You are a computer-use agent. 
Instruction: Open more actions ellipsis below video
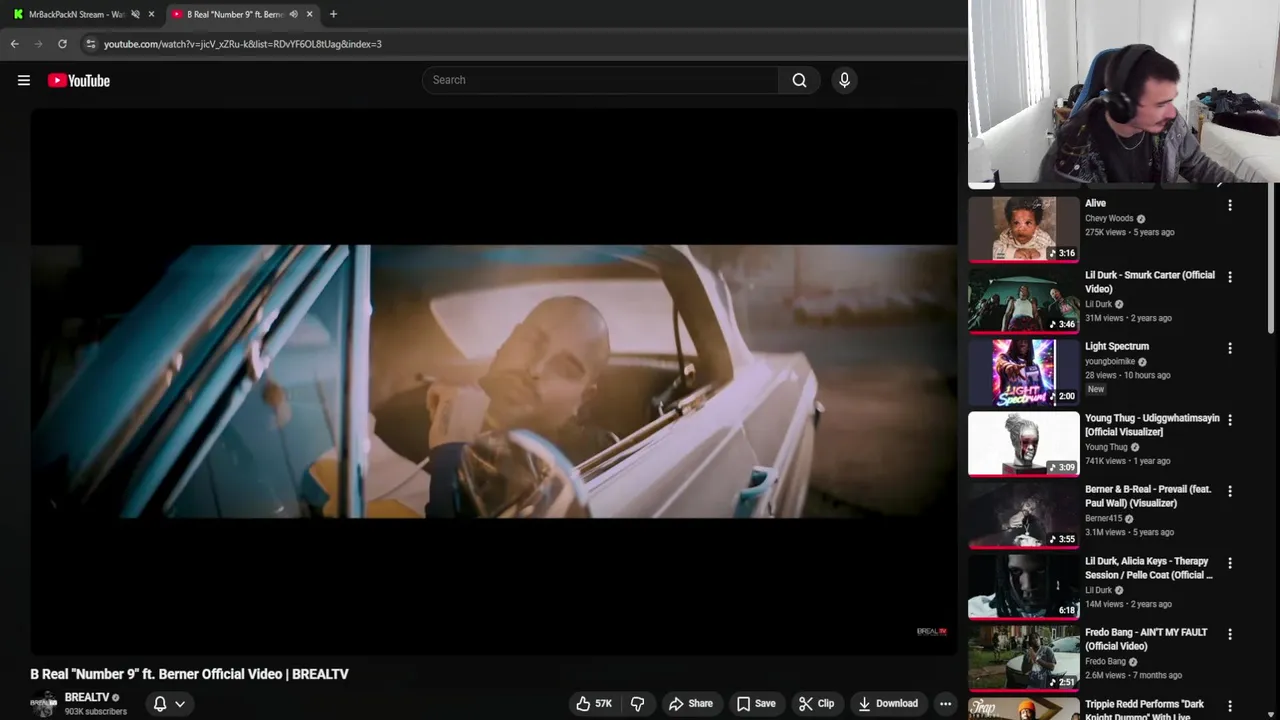945,704
